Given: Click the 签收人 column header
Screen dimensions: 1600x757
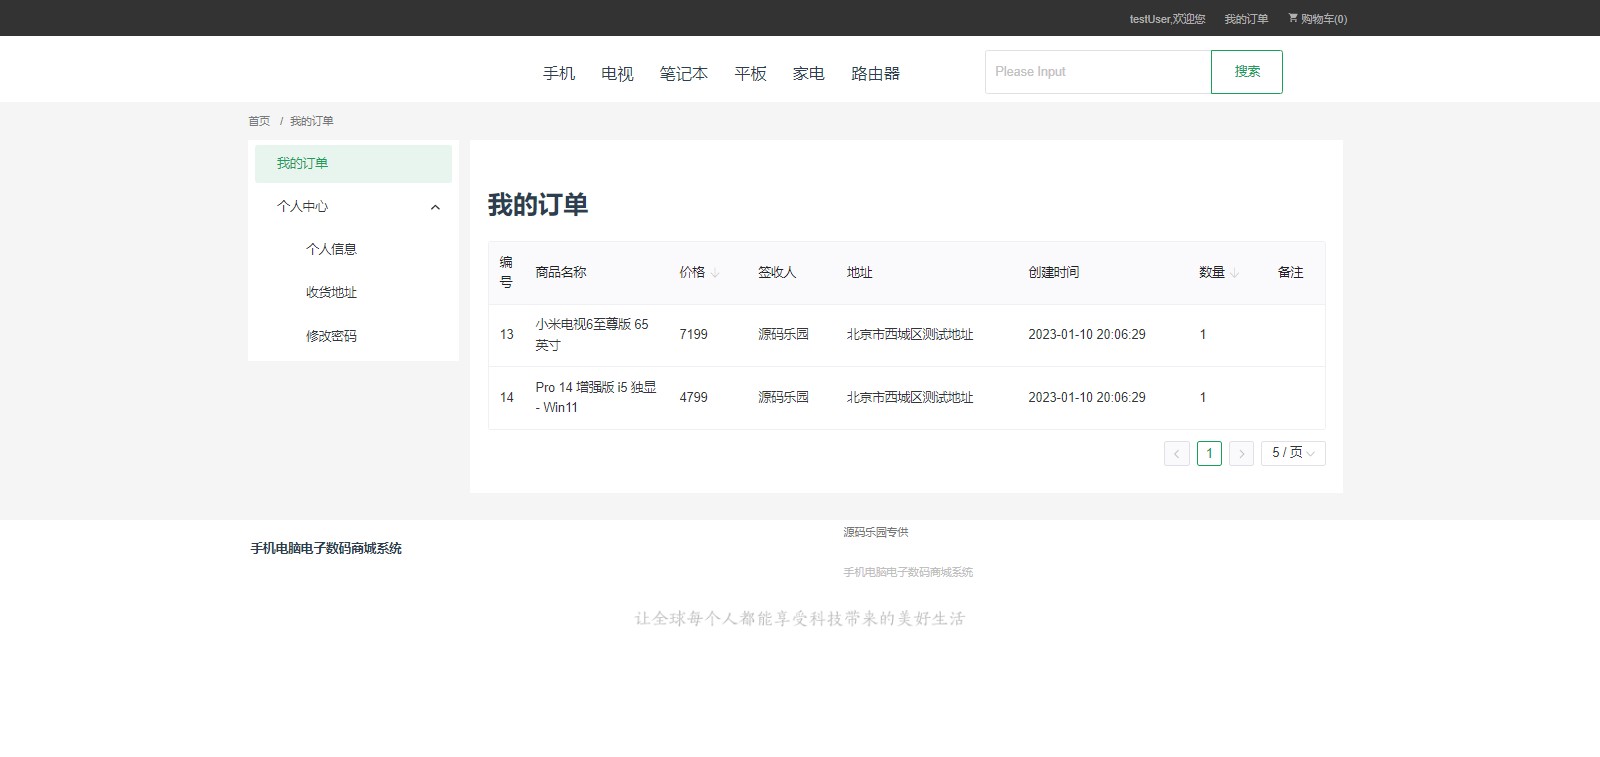Looking at the screenshot, I should point(777,272).
